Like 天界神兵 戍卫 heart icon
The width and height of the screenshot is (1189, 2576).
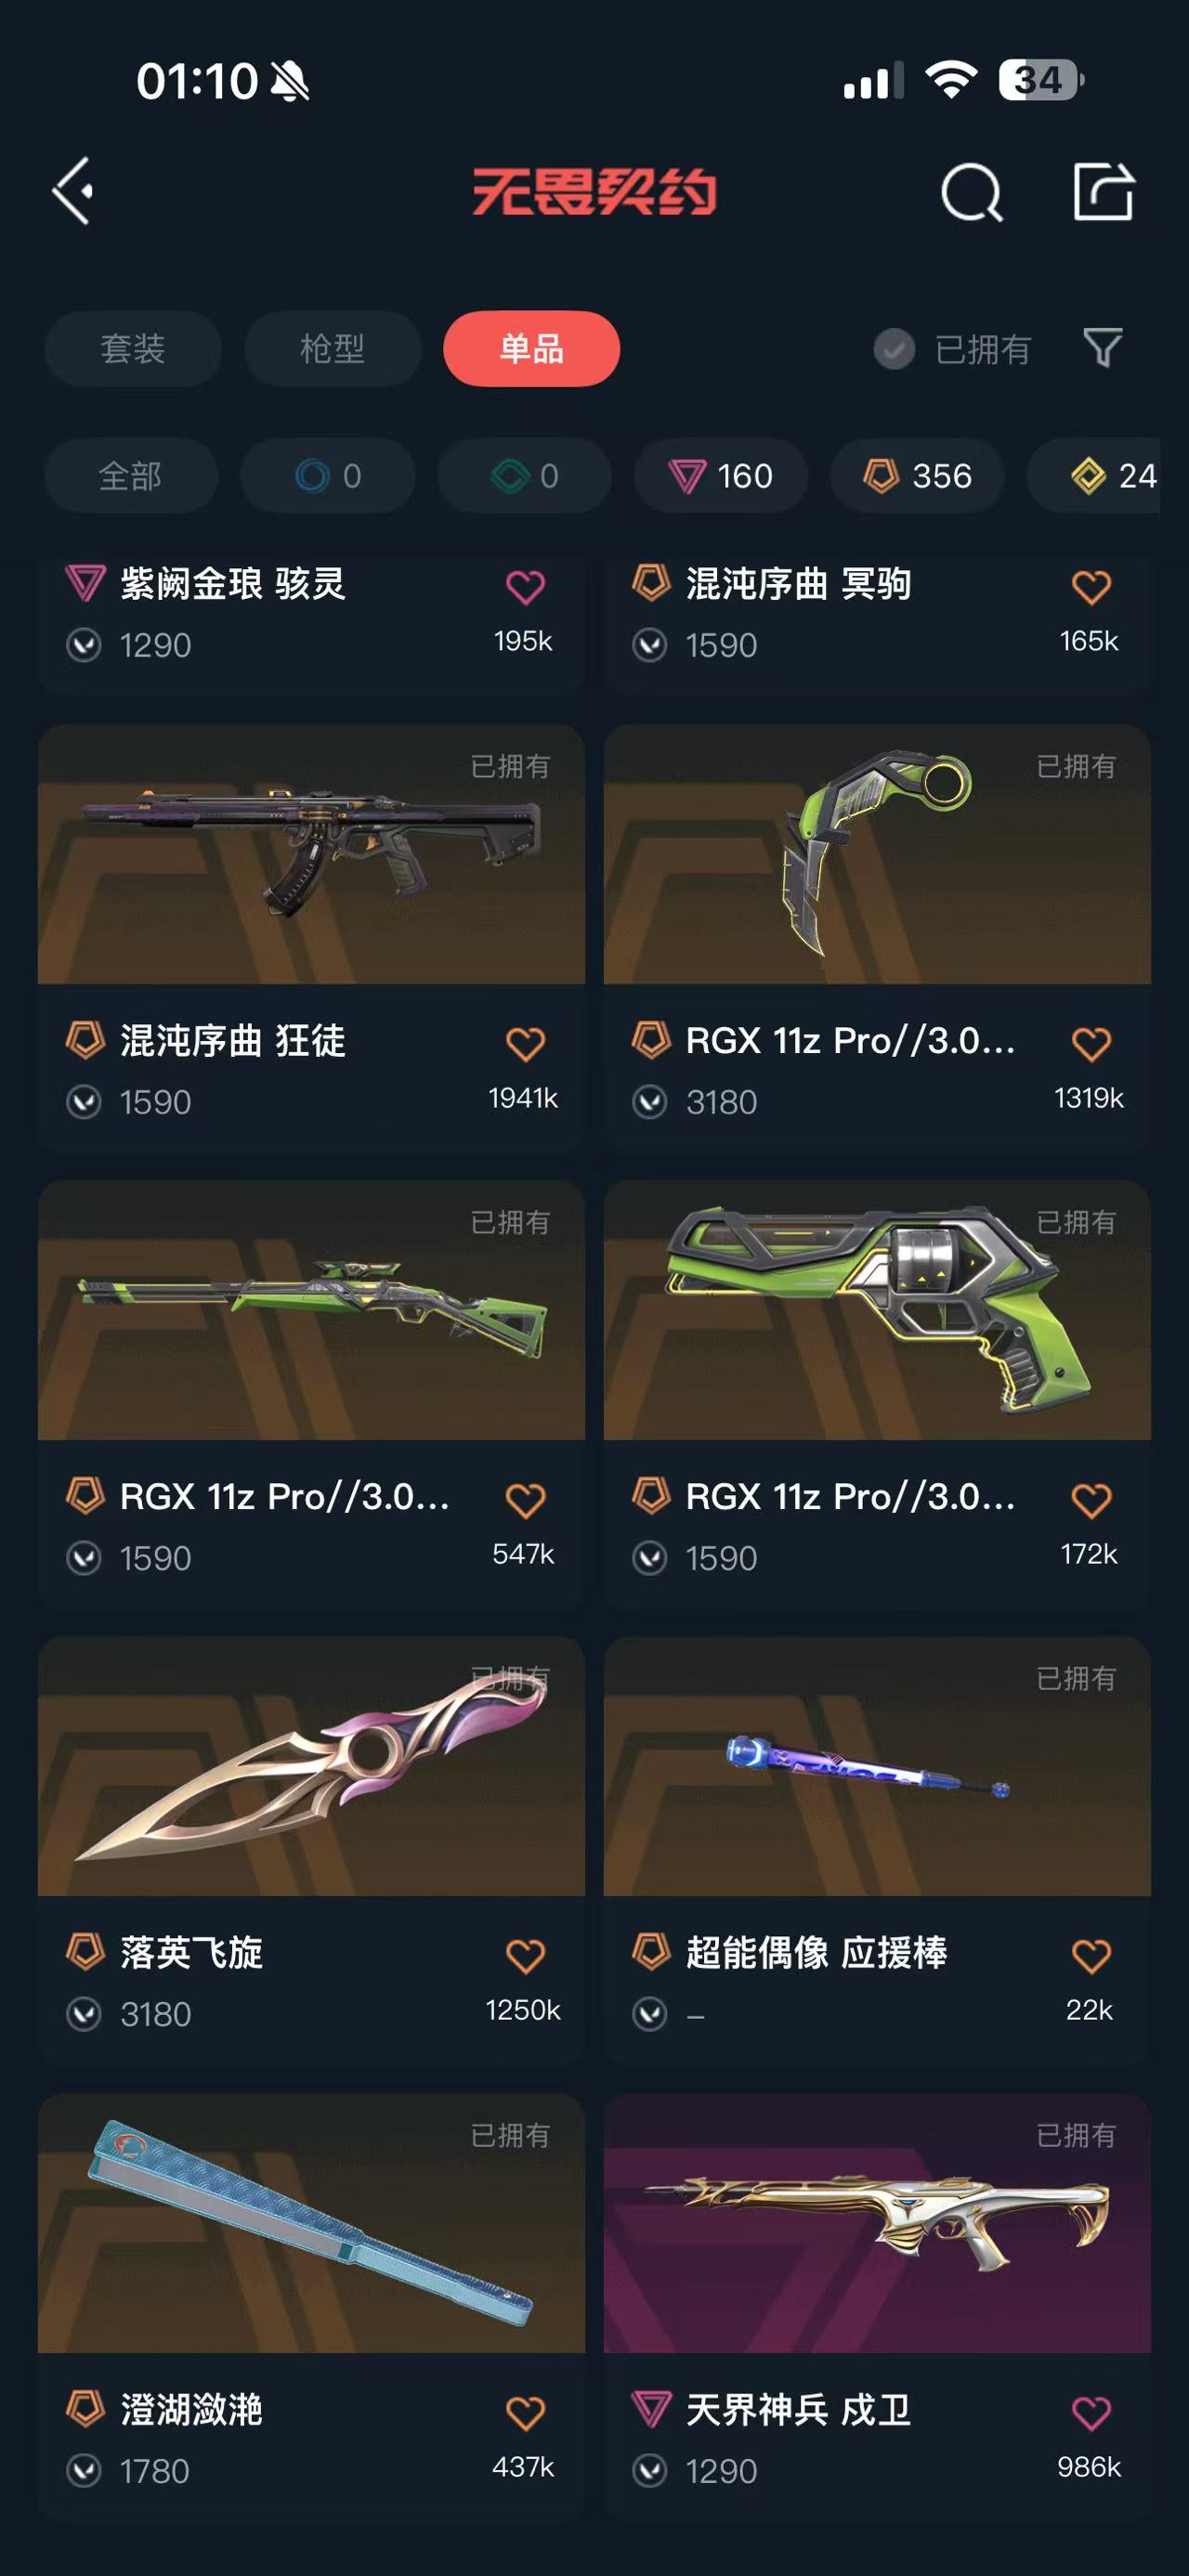pos(1091,2413)
